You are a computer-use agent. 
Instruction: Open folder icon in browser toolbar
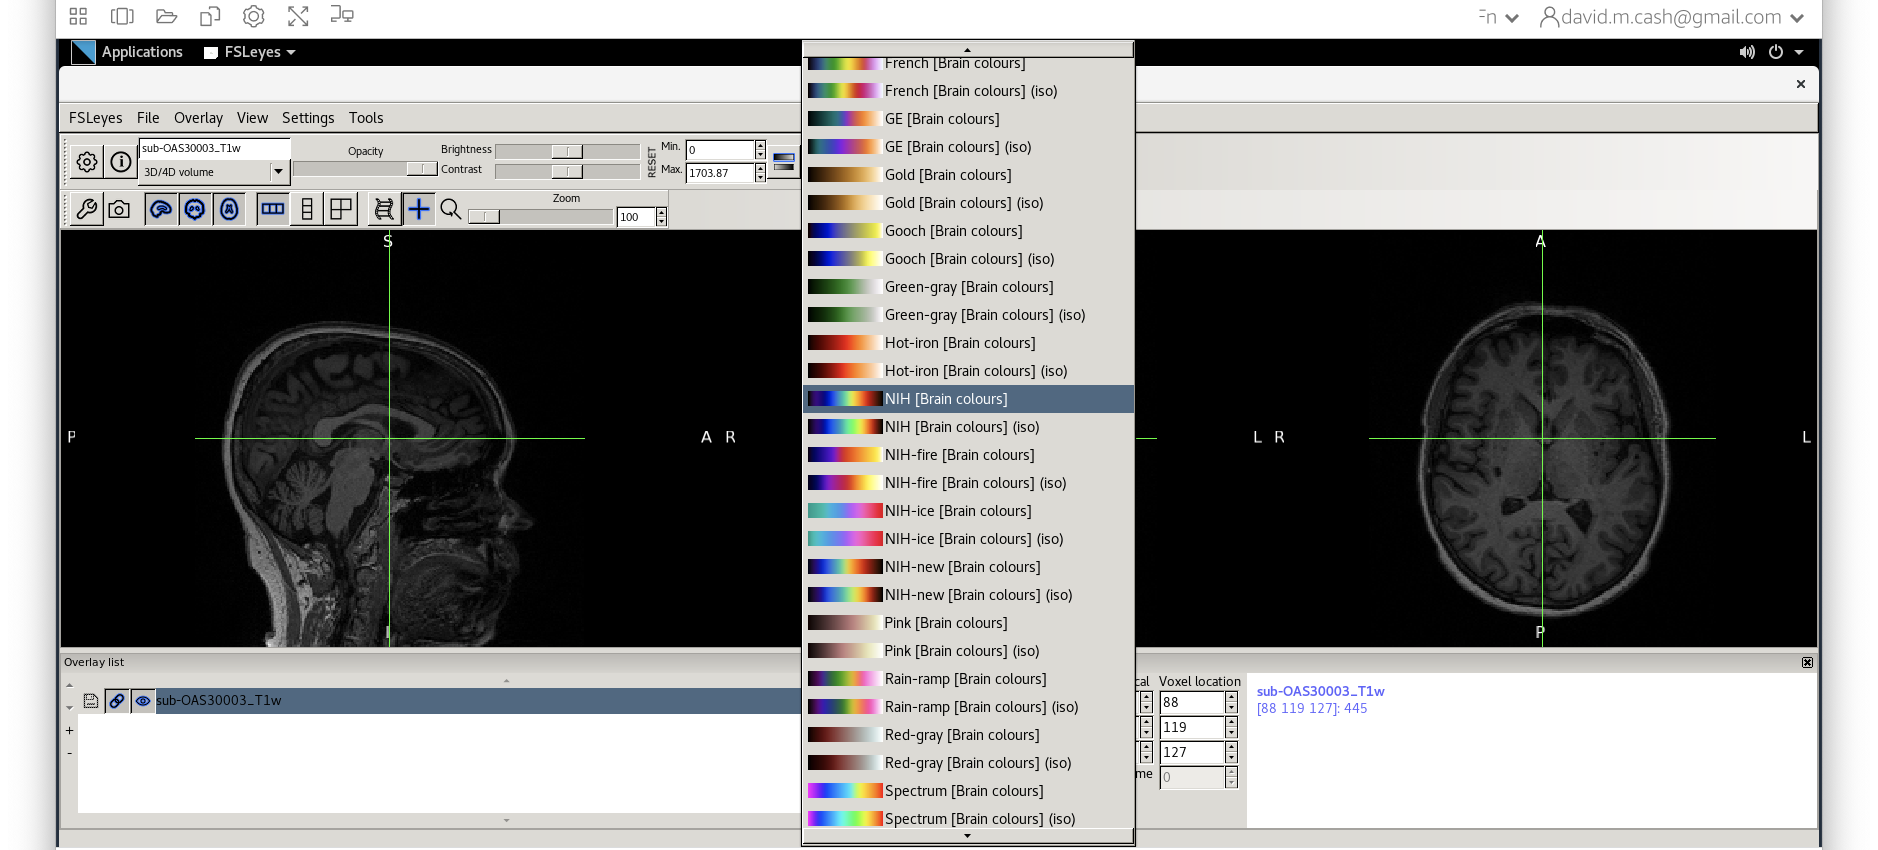pyautogui.click(x=166, y=16)
